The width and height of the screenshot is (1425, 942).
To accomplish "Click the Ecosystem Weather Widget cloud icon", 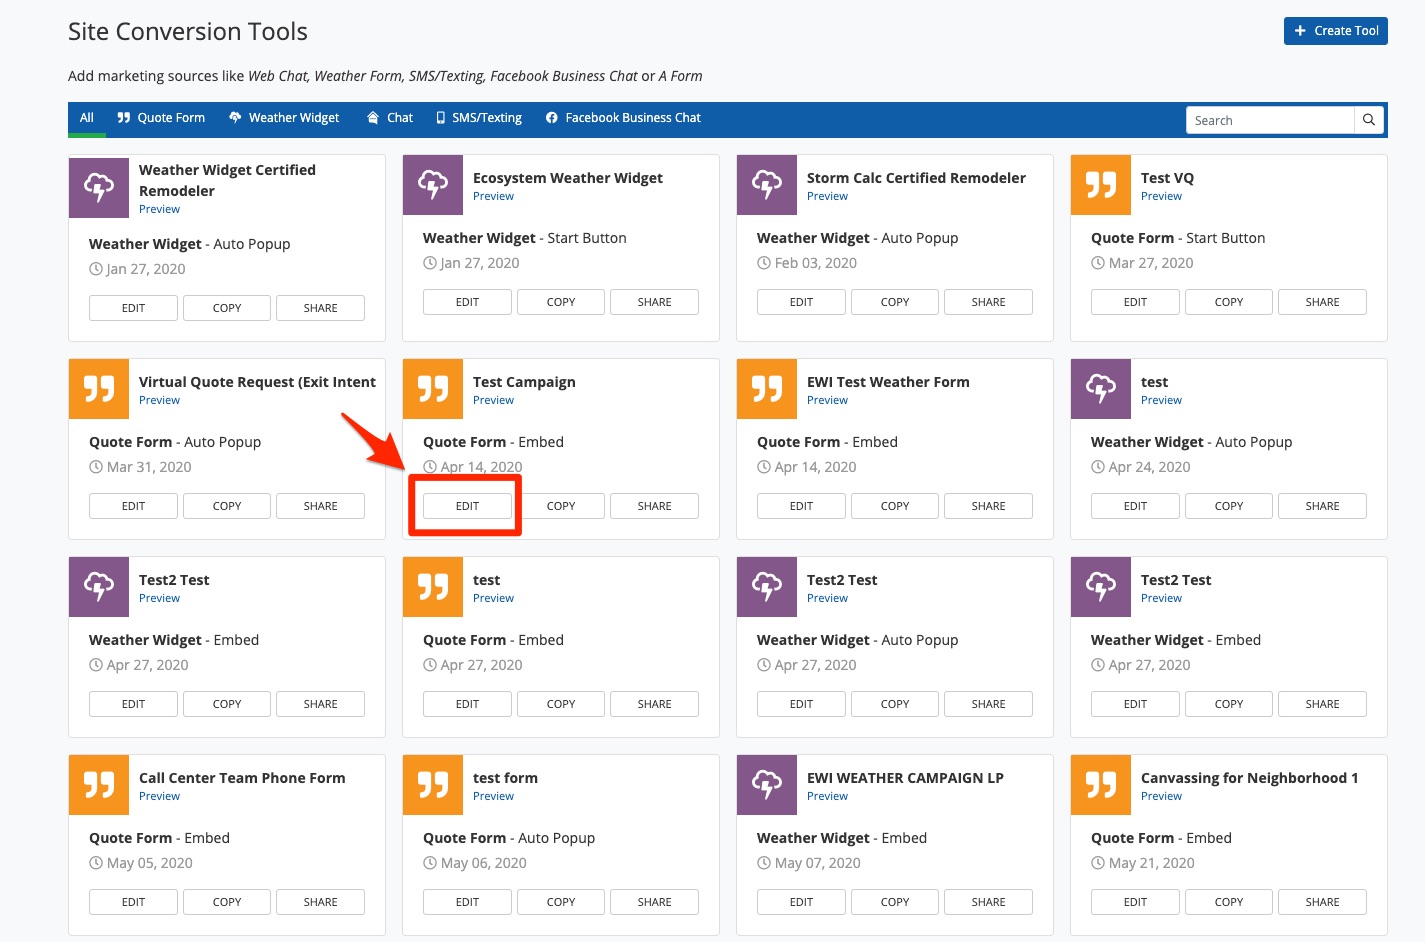I will point(433,185).
